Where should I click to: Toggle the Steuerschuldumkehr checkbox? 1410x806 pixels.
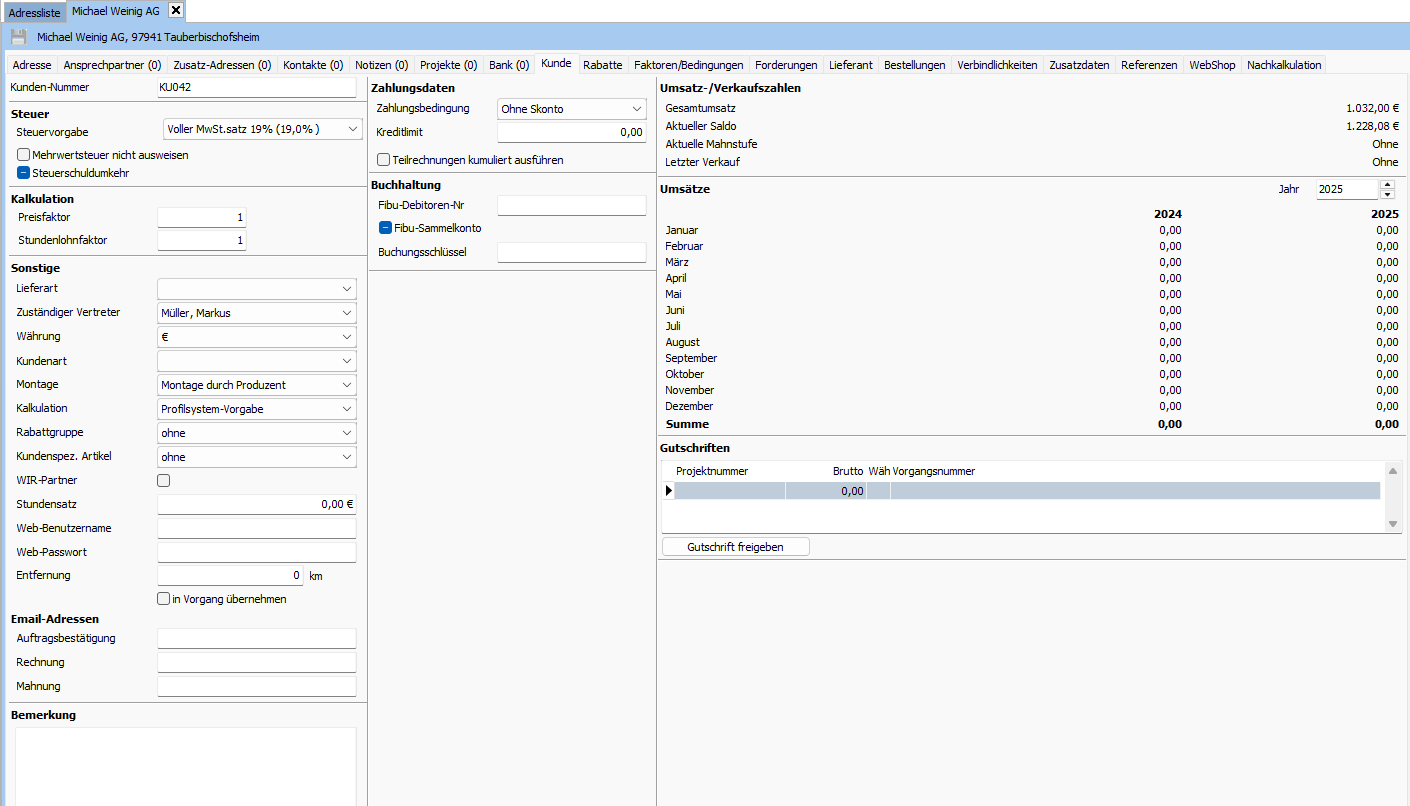click(x=22, y=174)
